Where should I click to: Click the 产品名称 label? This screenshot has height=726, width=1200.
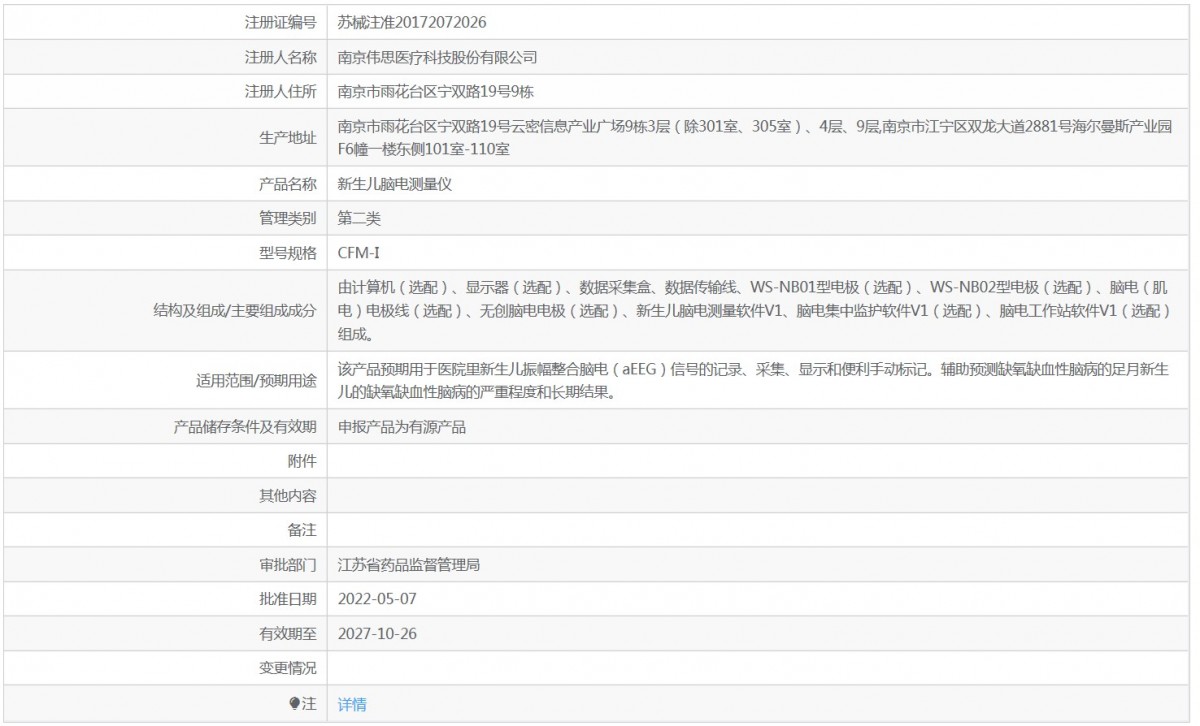288,184
